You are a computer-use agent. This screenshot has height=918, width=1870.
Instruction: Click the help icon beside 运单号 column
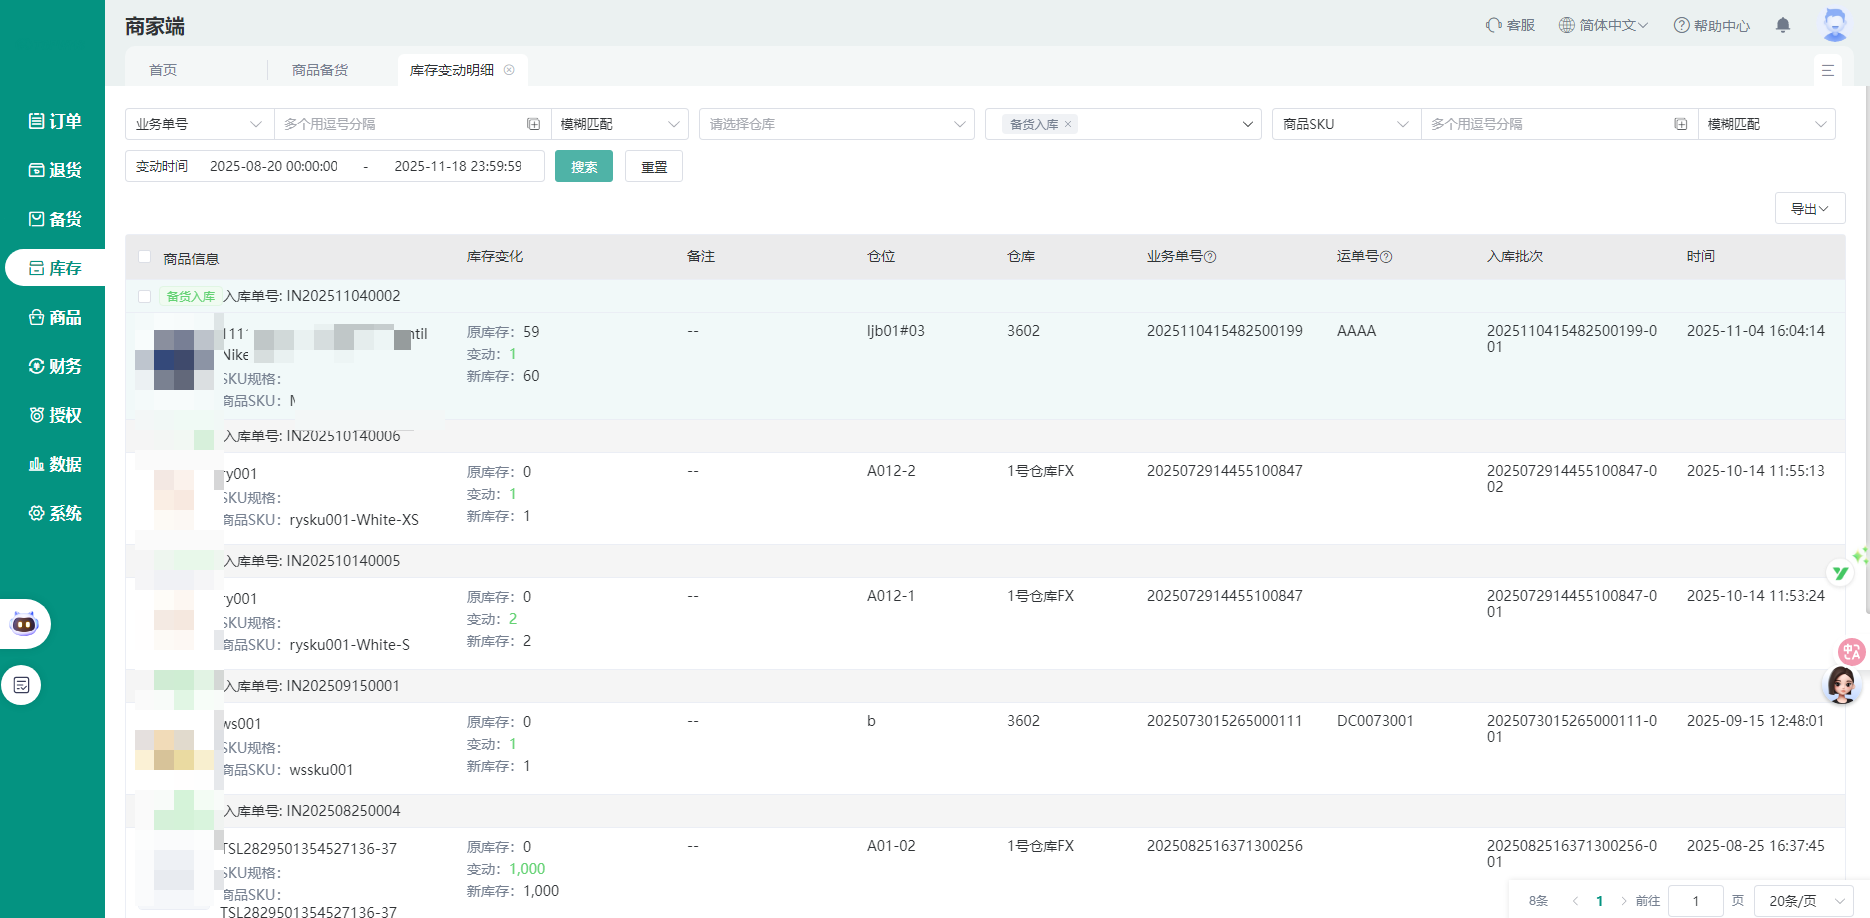[1386, 257]
